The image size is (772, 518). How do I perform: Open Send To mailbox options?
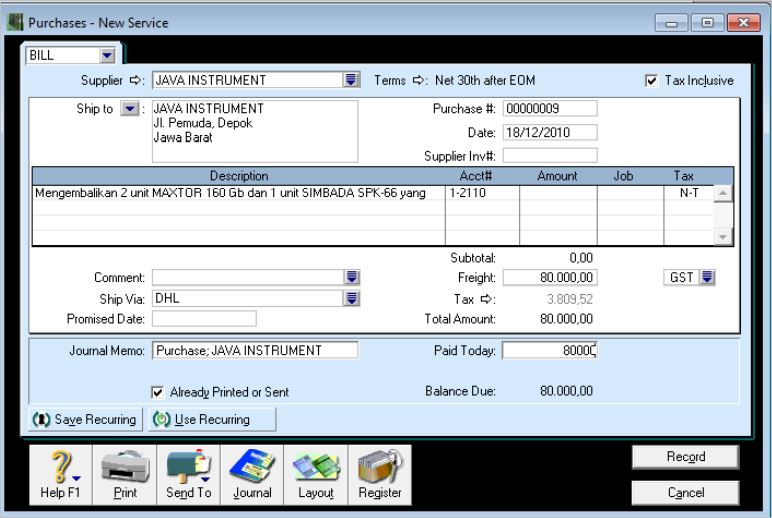(x=189, y=475)
